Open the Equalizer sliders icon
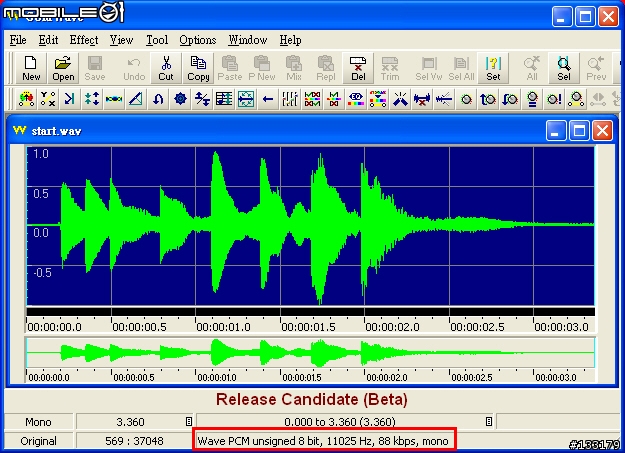 click(290, 99)
